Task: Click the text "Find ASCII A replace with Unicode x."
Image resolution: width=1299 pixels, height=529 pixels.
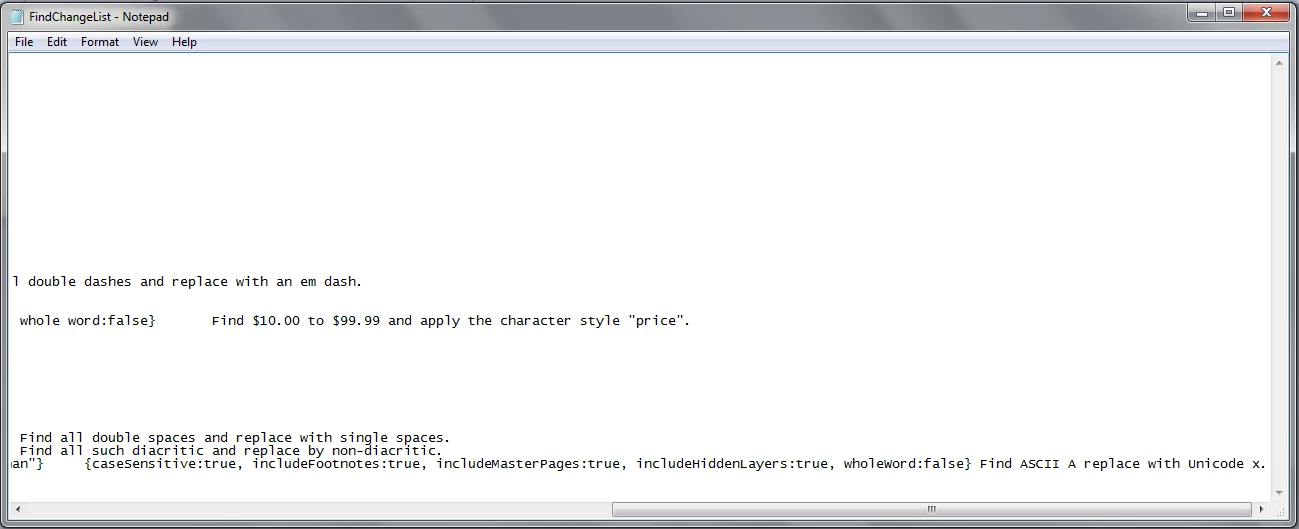Action: [x=1123, y=464]
